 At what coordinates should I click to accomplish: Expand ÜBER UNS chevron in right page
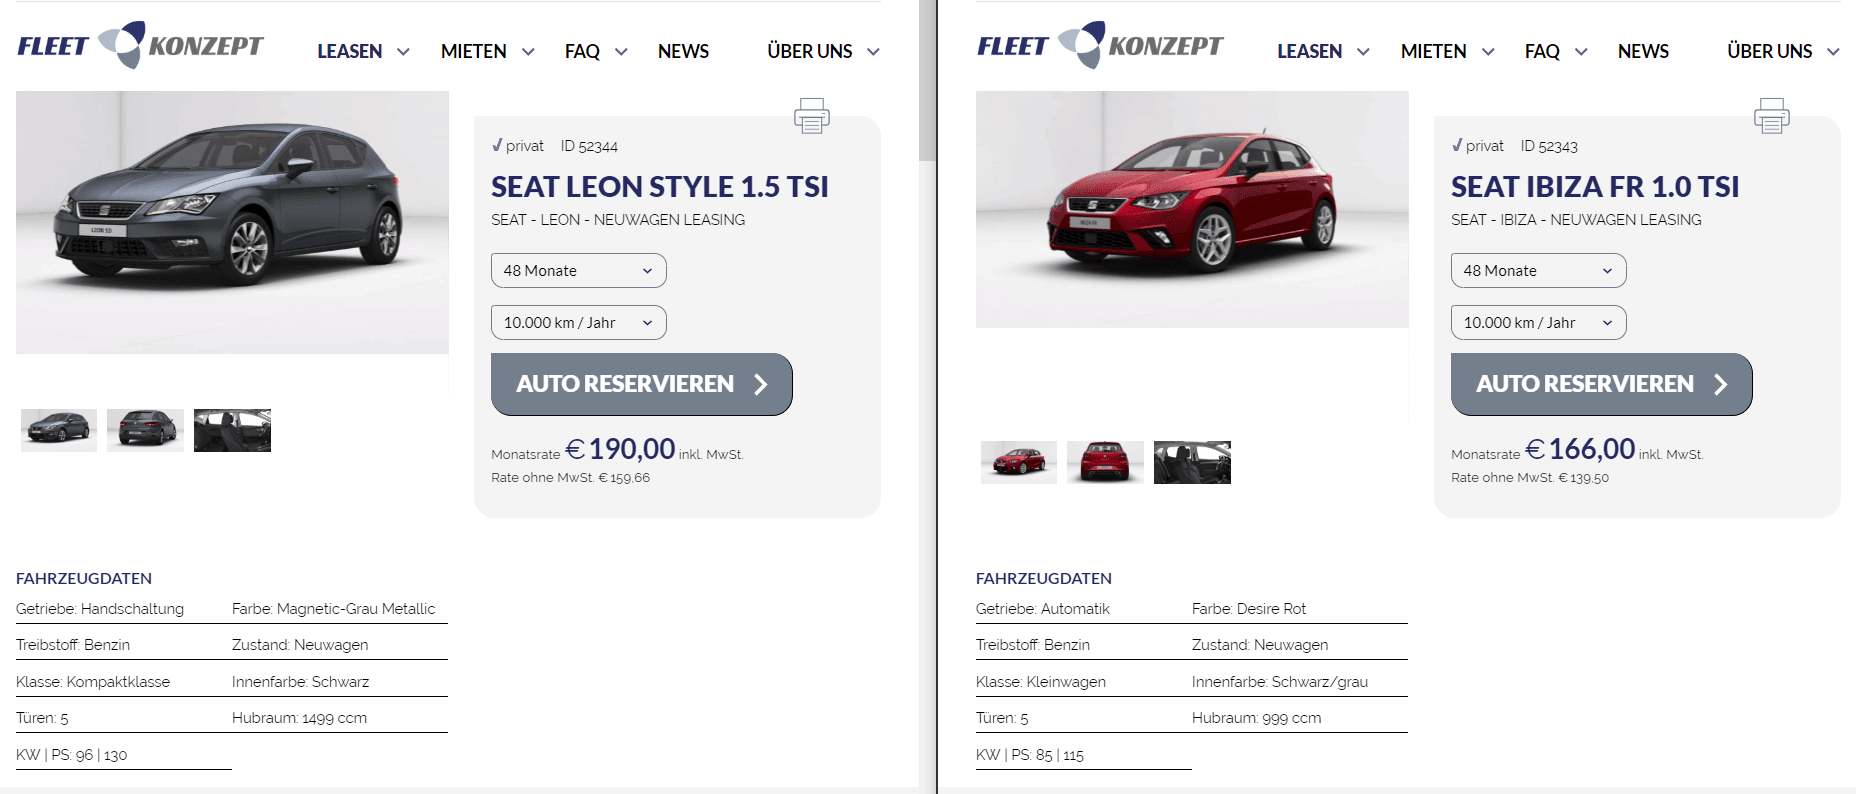(1833, 52)
